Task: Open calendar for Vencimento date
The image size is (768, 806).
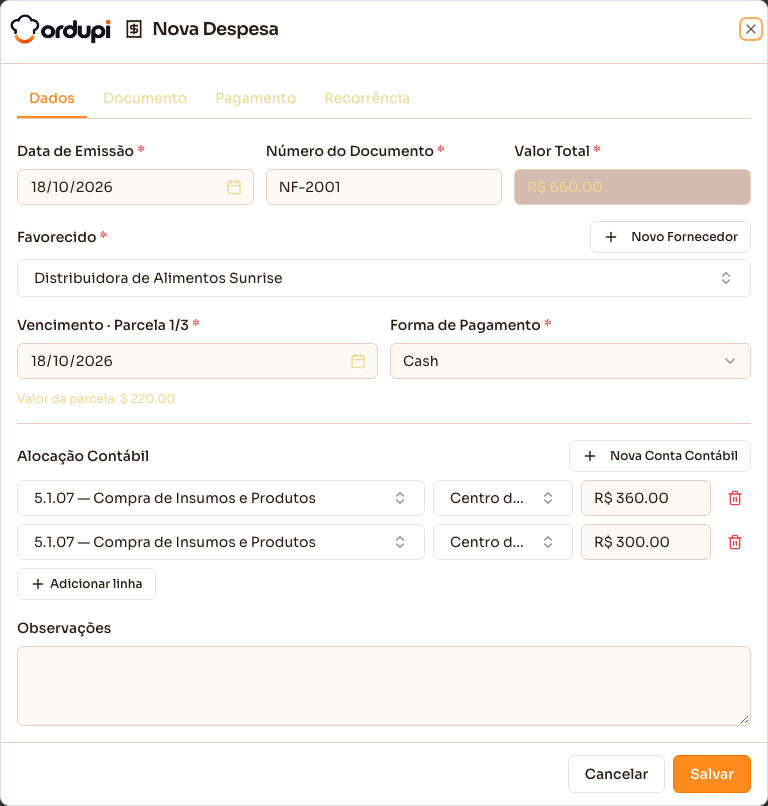Action: pos(358,361)
